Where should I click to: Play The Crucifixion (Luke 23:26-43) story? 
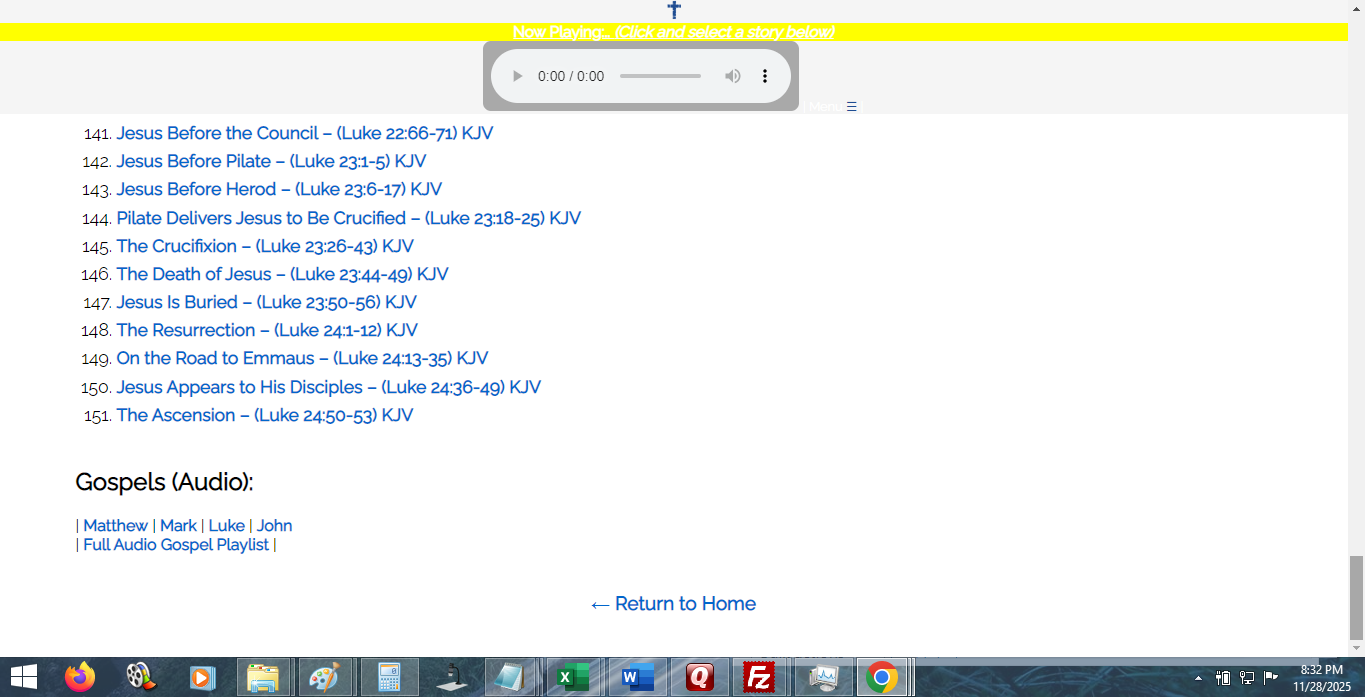(264, 246)
